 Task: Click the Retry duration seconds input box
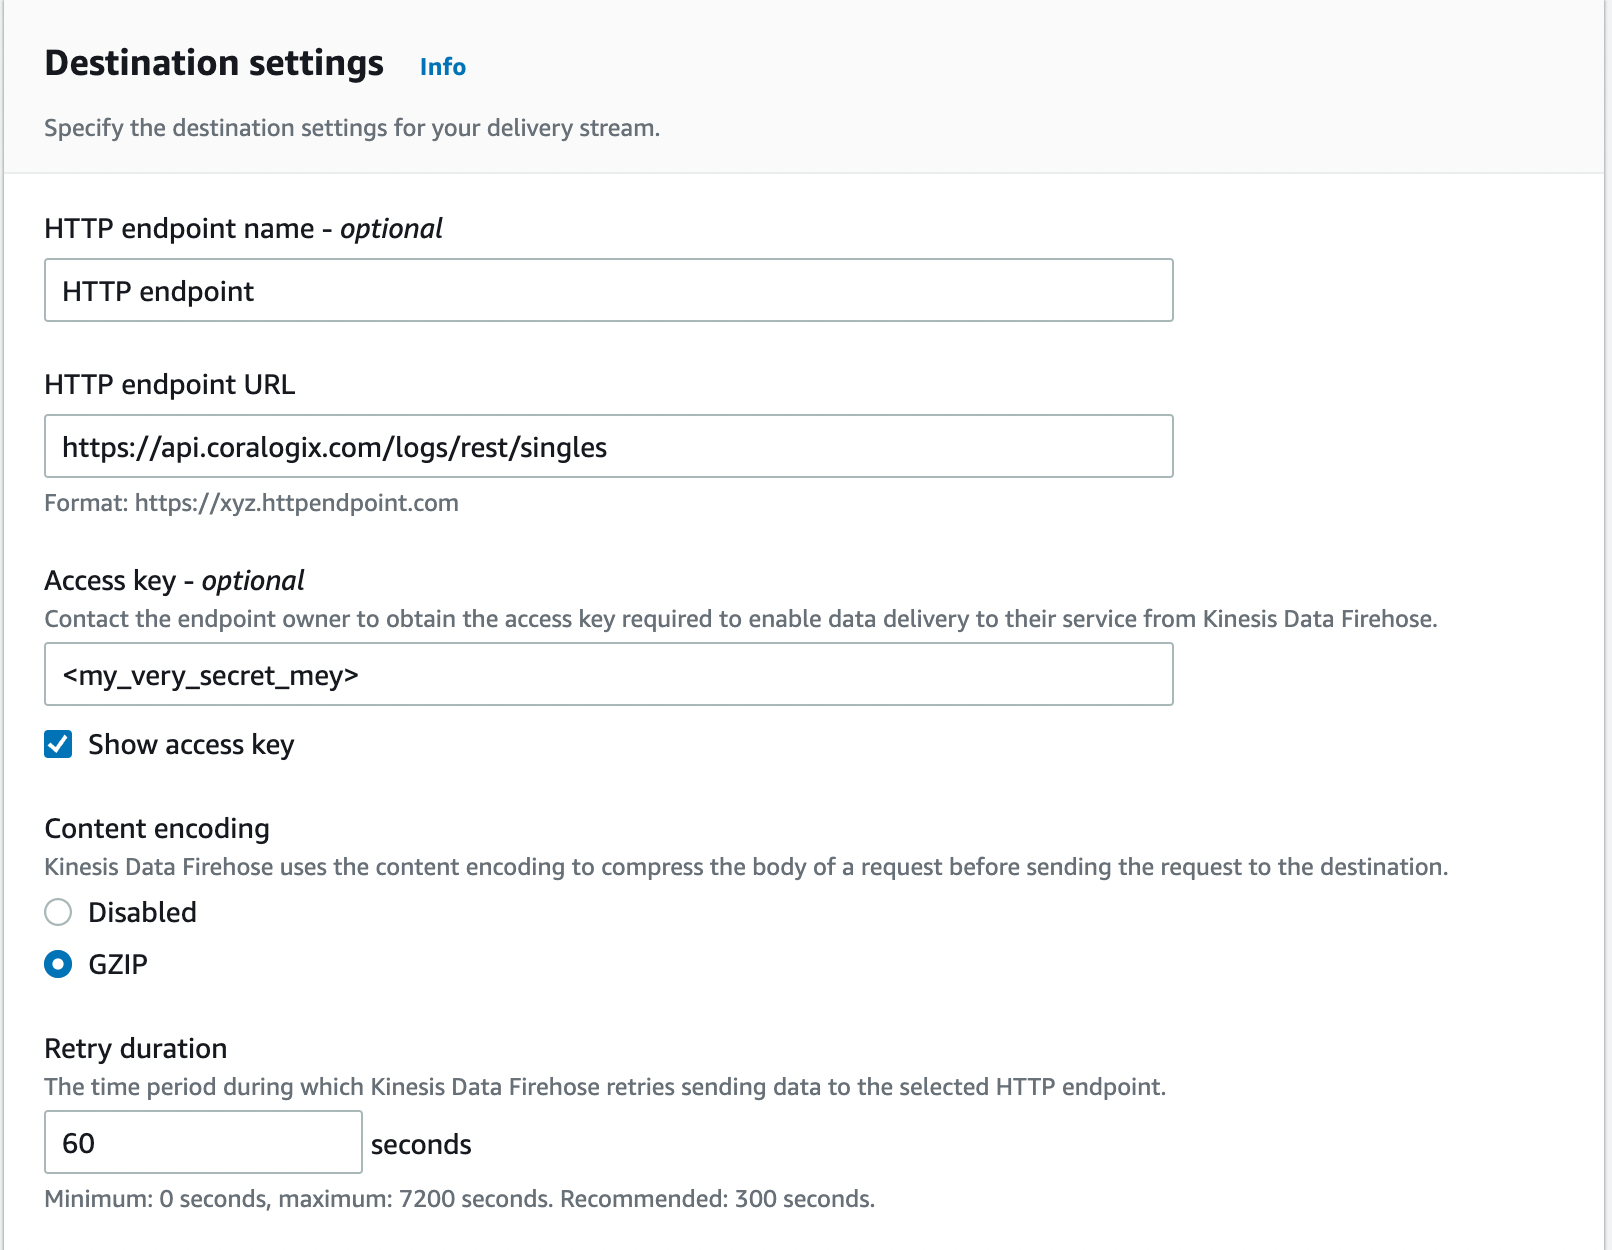coord(203,1143)
